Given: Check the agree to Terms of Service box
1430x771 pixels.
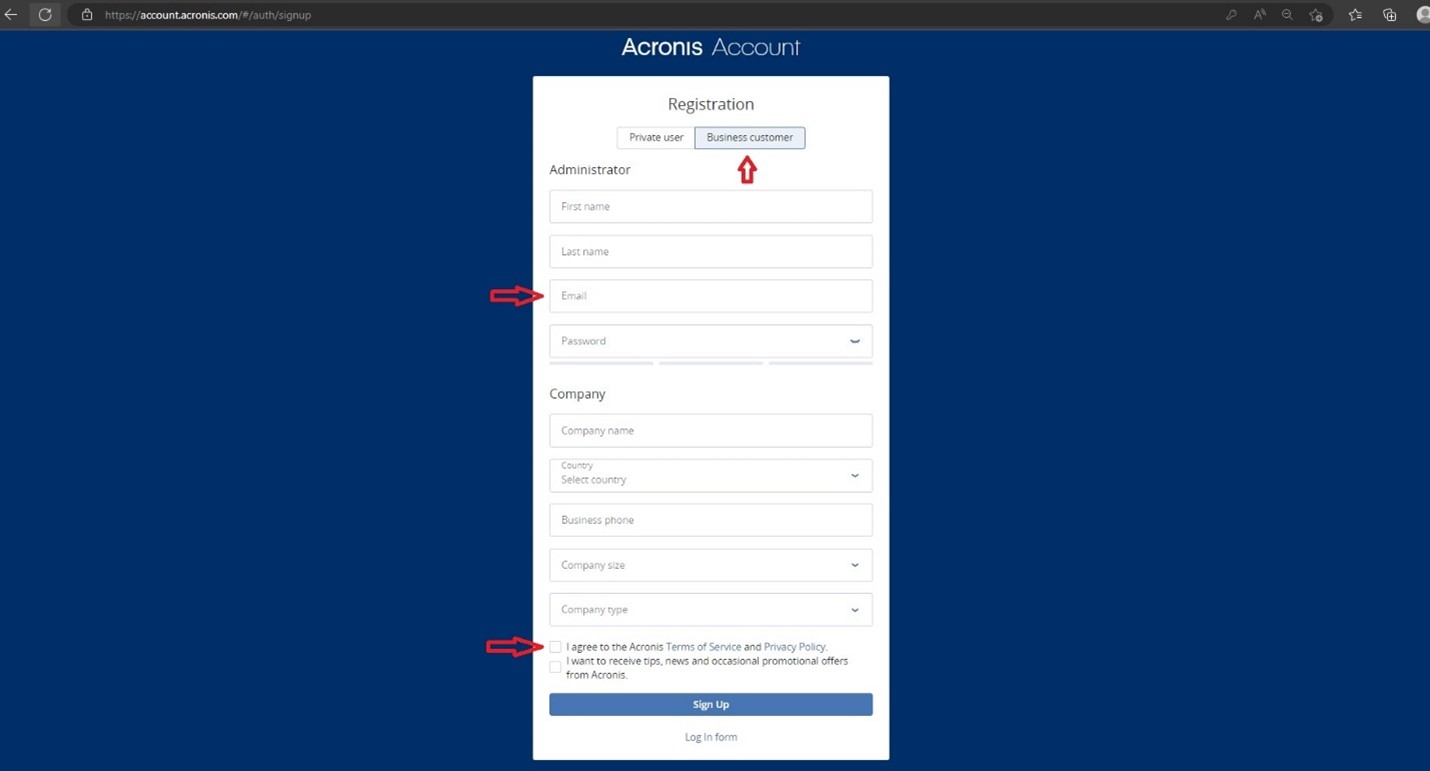Looking at the screenshot, I should tap(555, 647).
